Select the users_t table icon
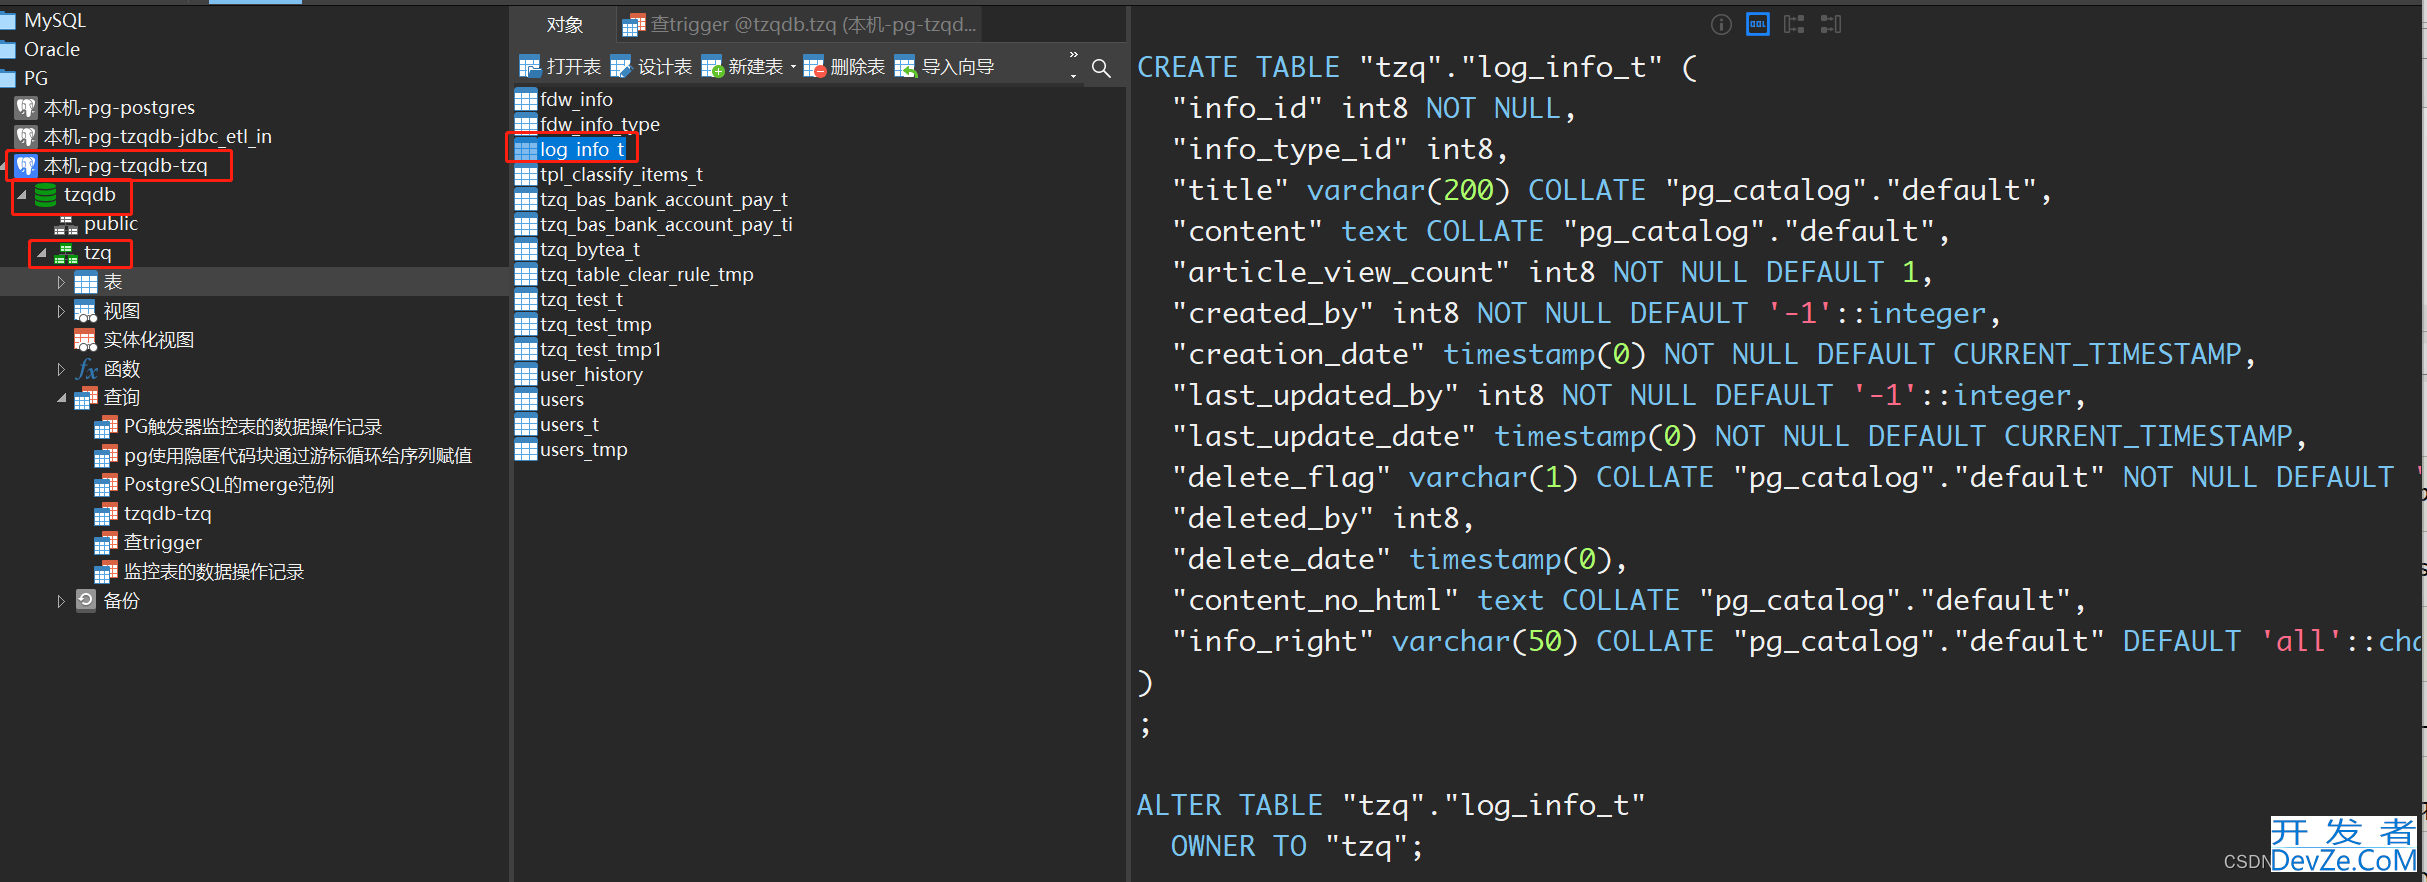Image resolution: width=2427 pixels, height=882 pixels. (526, 425)
